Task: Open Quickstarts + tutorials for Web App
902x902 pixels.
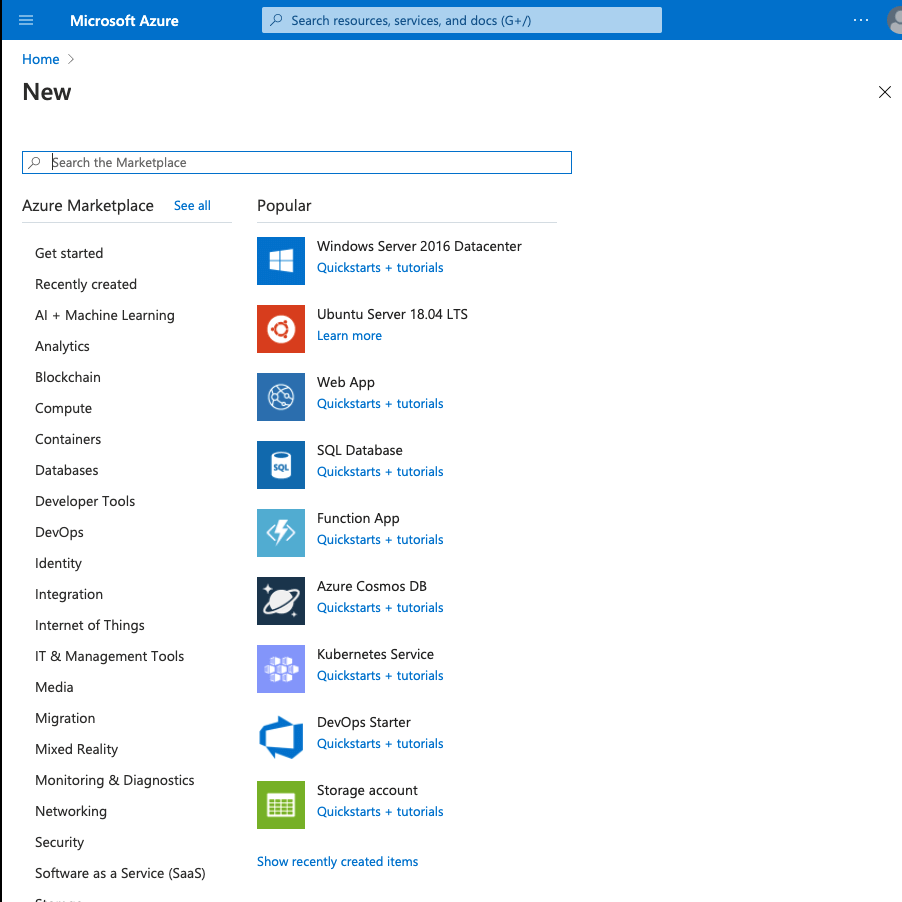Action: point(379,403)
